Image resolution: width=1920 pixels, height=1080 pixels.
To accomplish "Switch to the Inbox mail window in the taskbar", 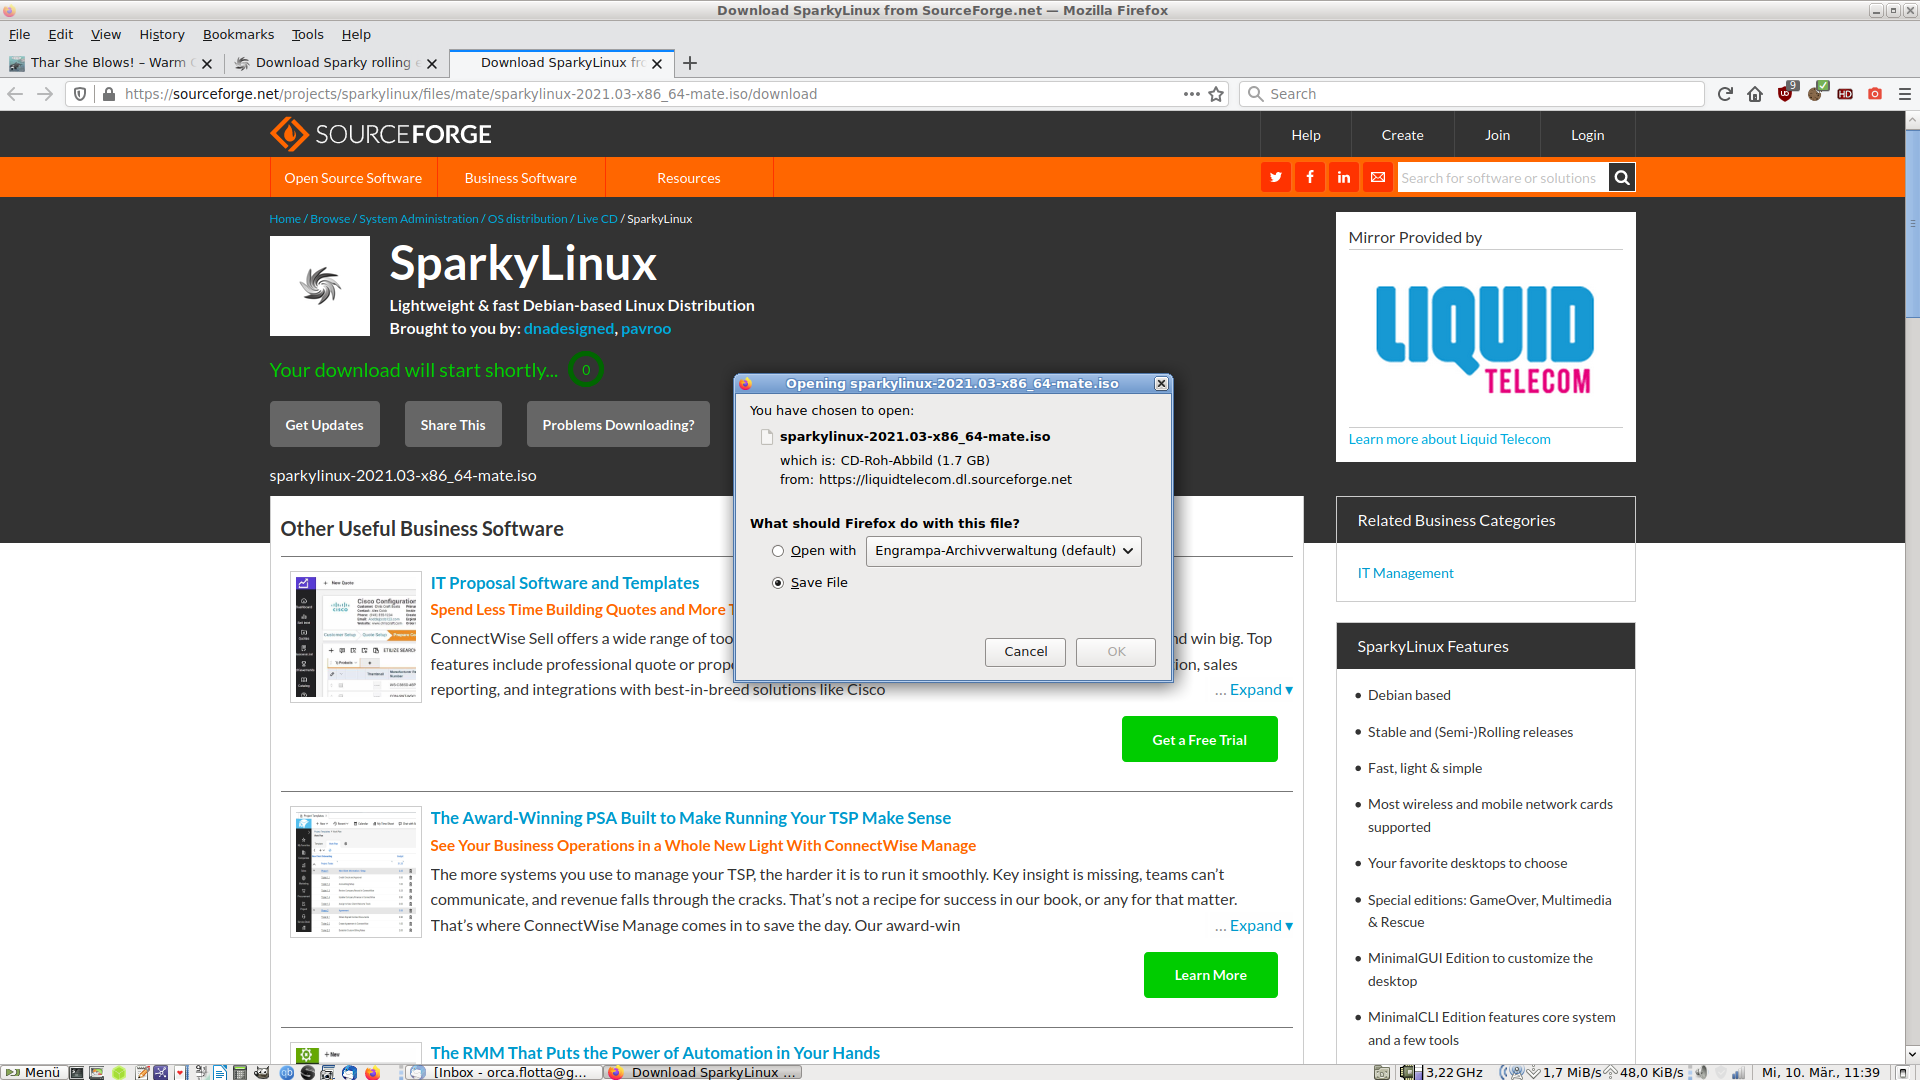I will point(503,1072).
